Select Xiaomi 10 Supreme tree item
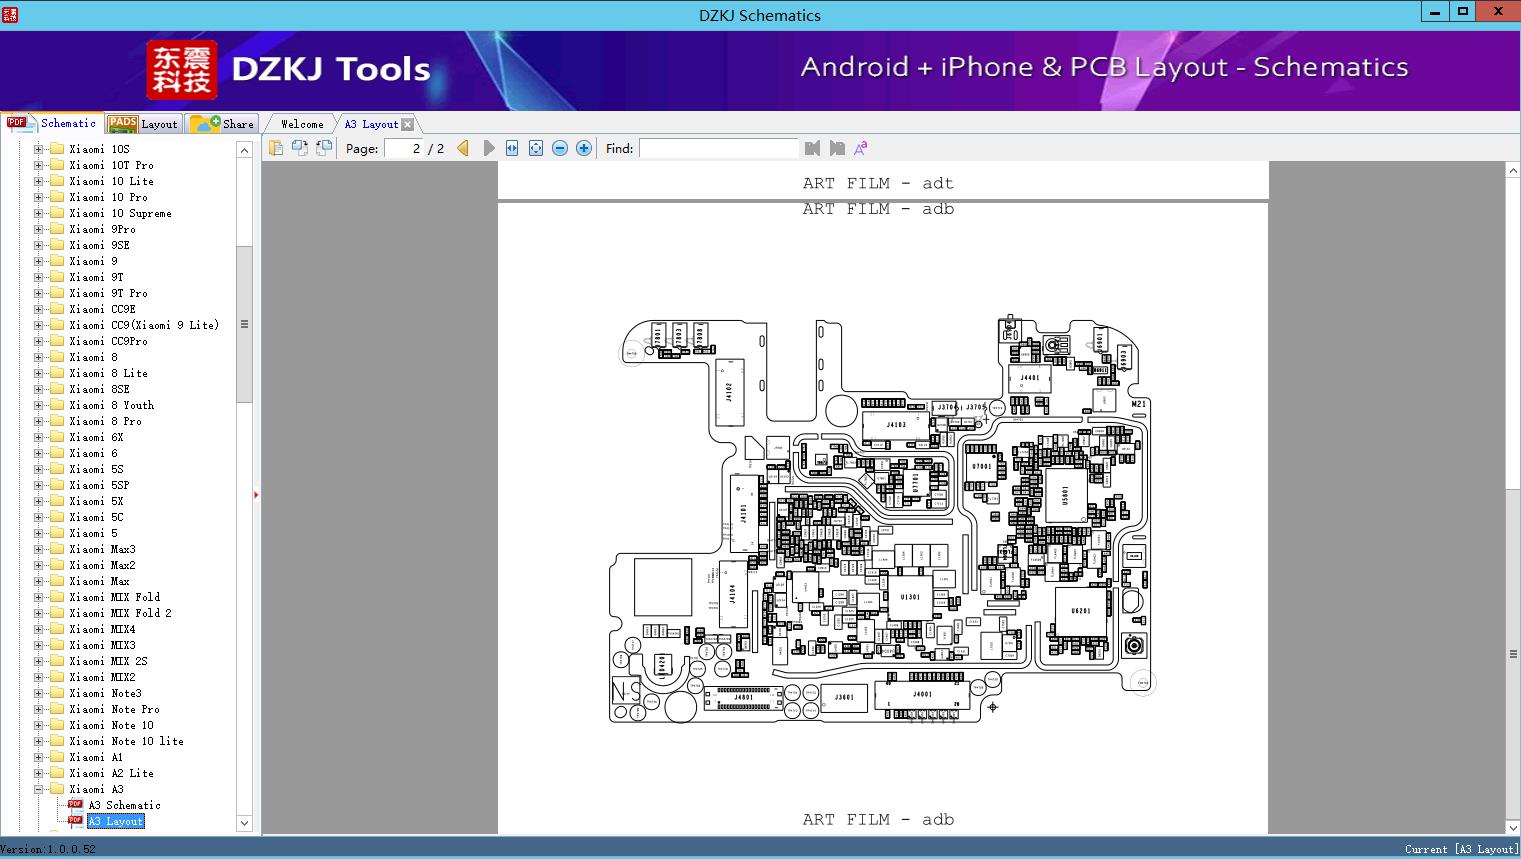The height and width of the screenshot is (859, 1521). pyautogui.click(x=120, y=213)
